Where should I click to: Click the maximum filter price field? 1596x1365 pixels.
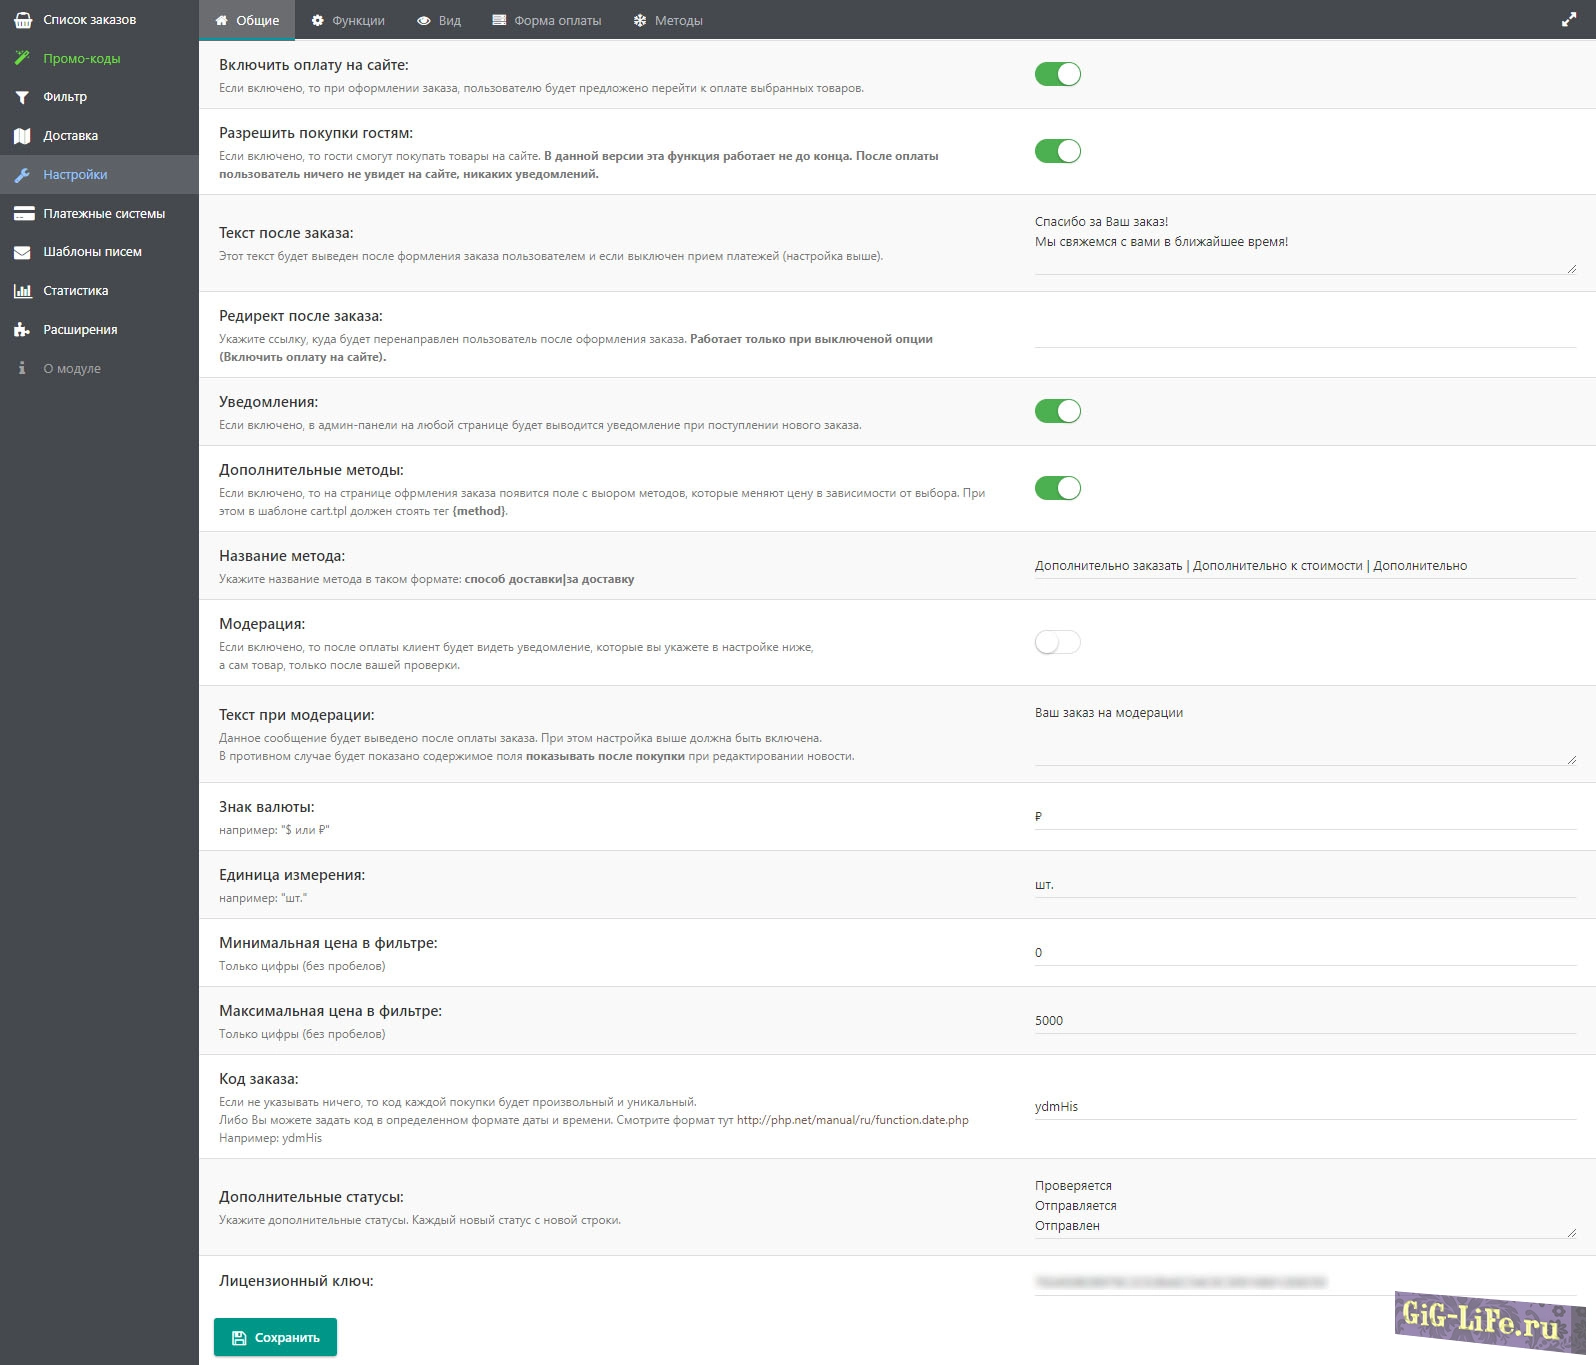(1304, 1021)
